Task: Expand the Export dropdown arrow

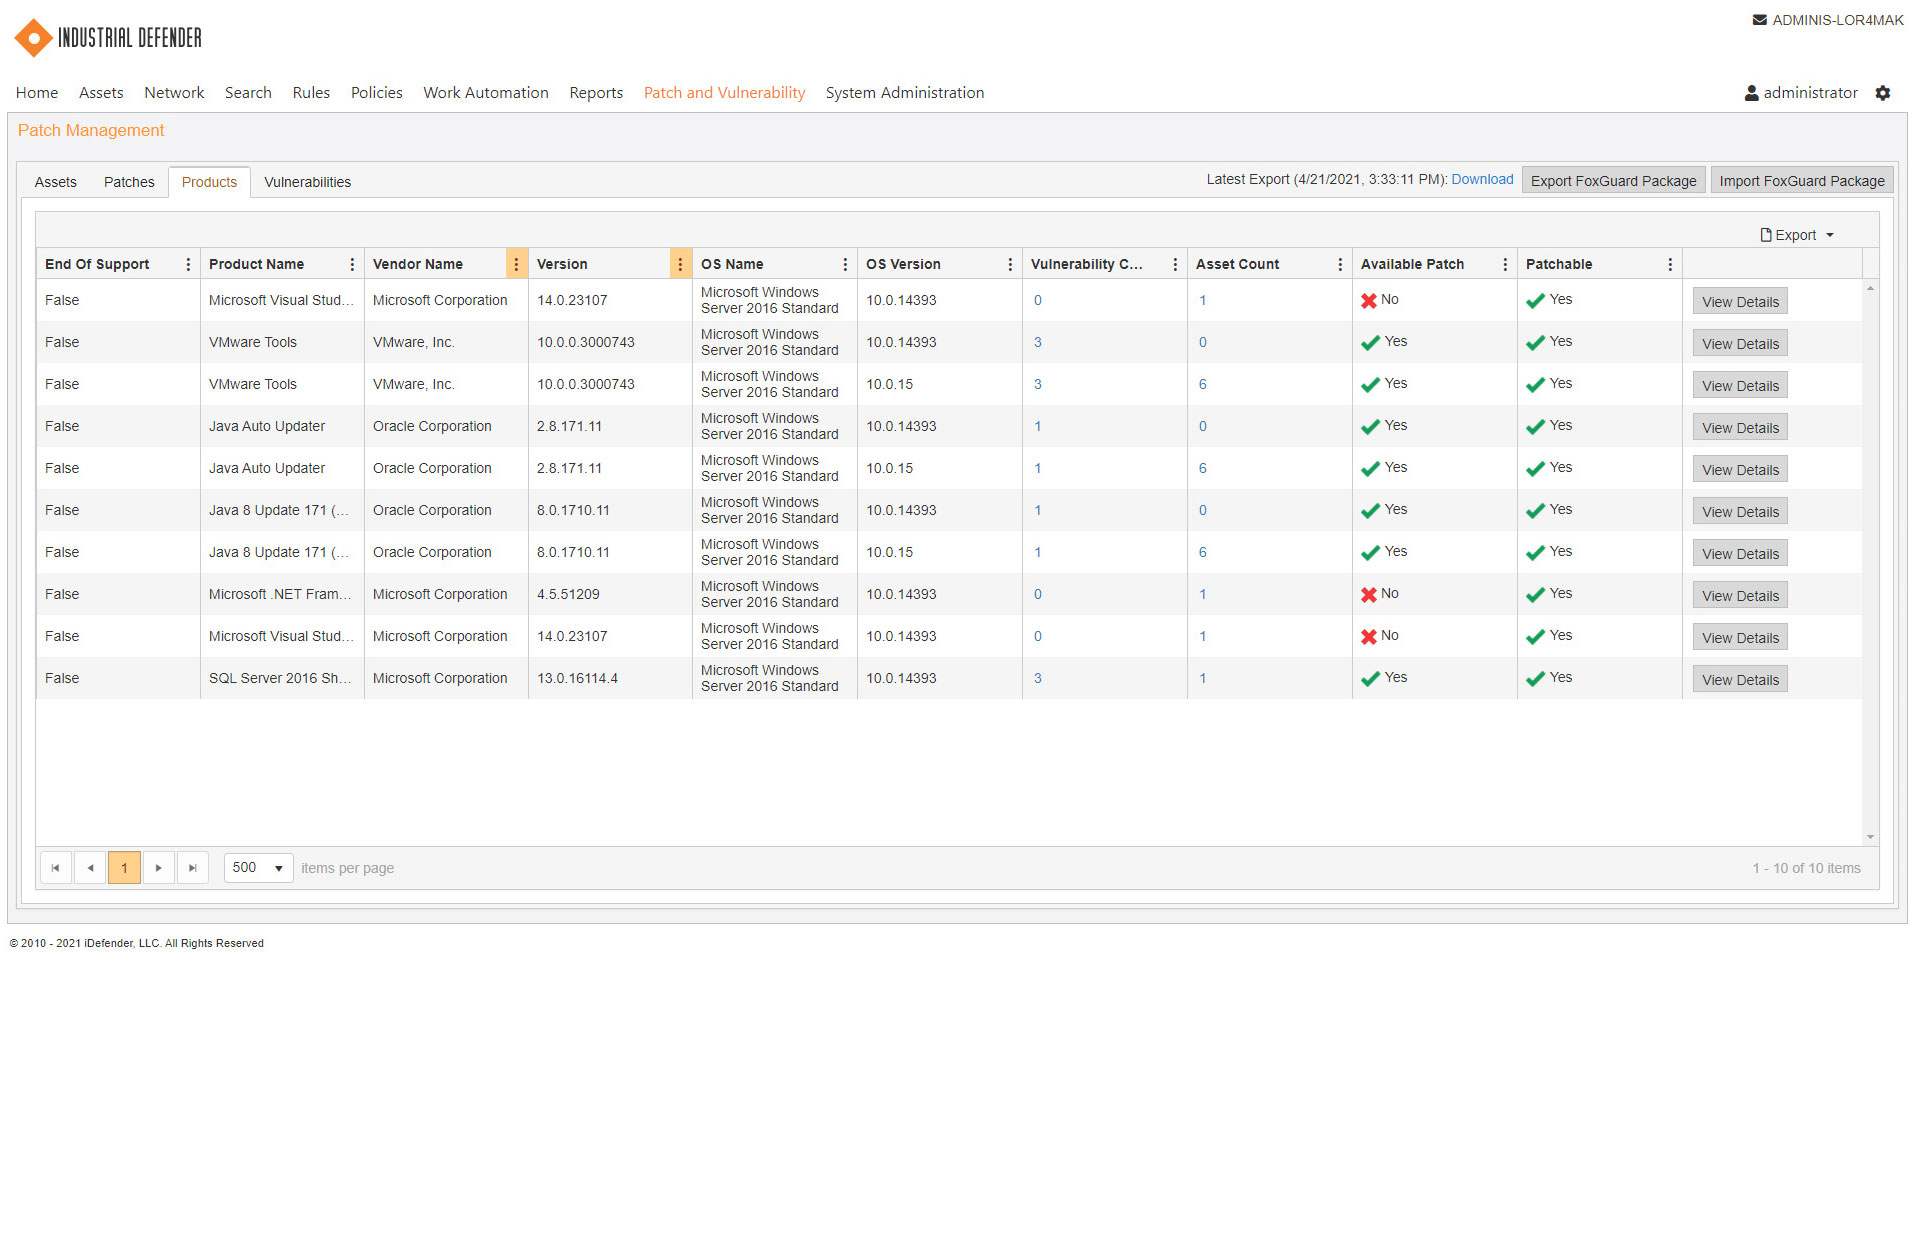Action: pos(1830,234)
